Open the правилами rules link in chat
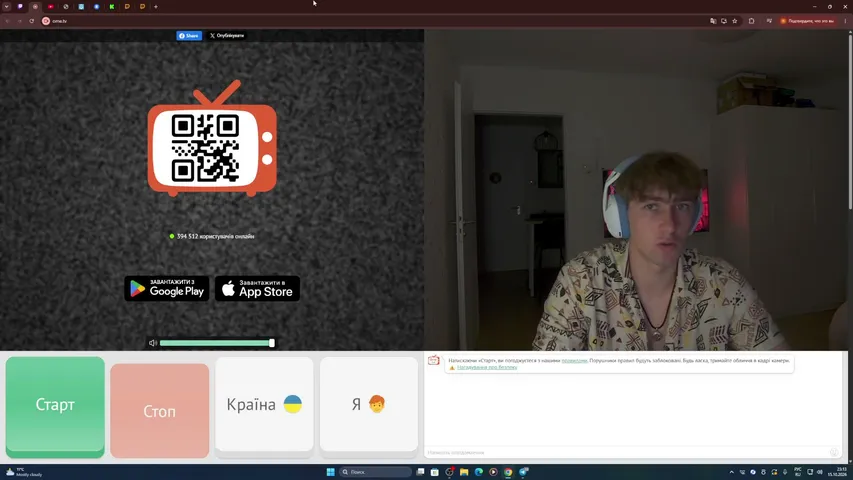The width and height of the screenshot is (853, 480). (x=574, y=360)
